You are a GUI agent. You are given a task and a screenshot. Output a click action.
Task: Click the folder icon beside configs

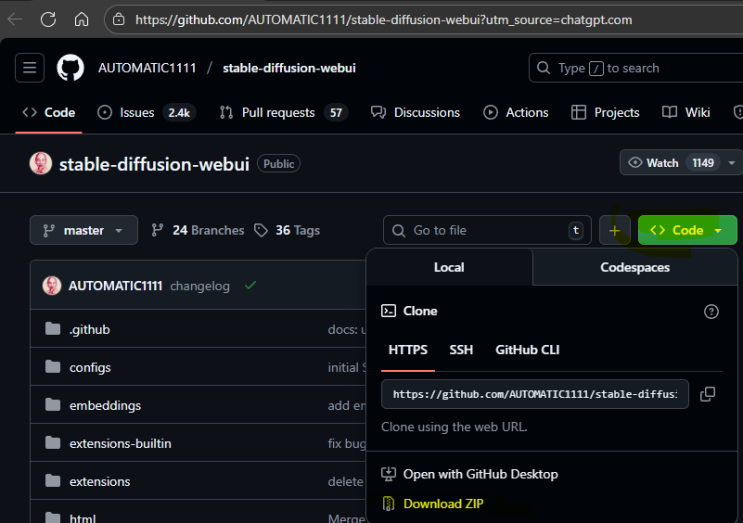[x=53, y=367]
